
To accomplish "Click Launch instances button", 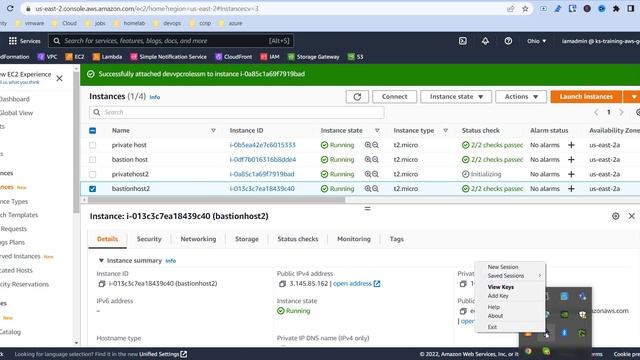I will (x=586, y=97).
